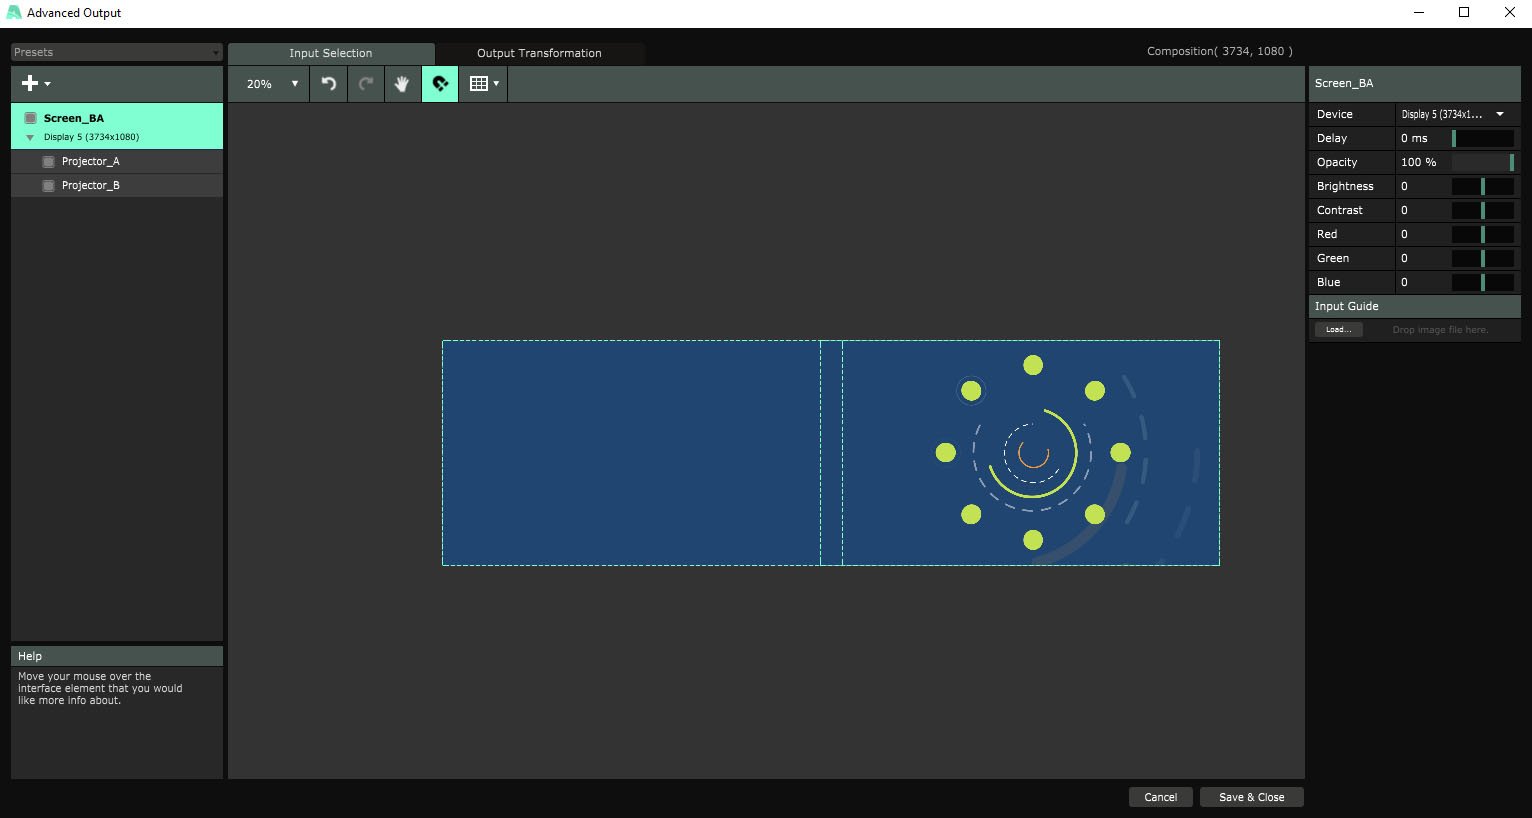This screenshot has width=1532, height=818.
Task: Open the grid display options
Action: point(484,84)
